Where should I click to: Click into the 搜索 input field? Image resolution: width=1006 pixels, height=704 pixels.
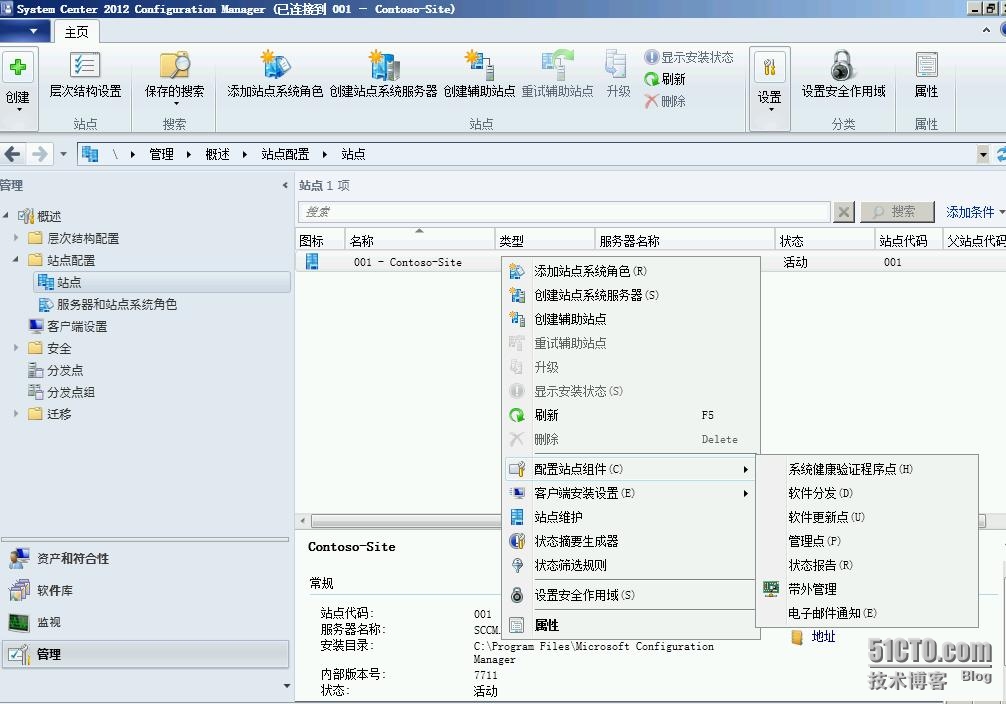click(x=564, y=212)
